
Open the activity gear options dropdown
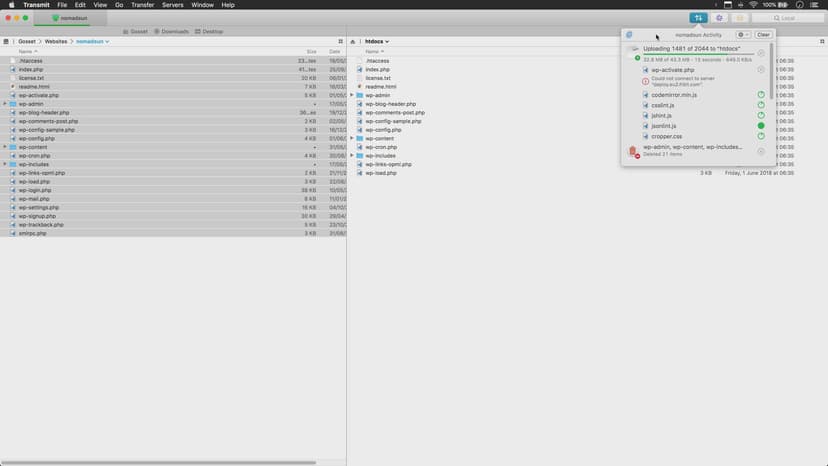tap(742, 35)
